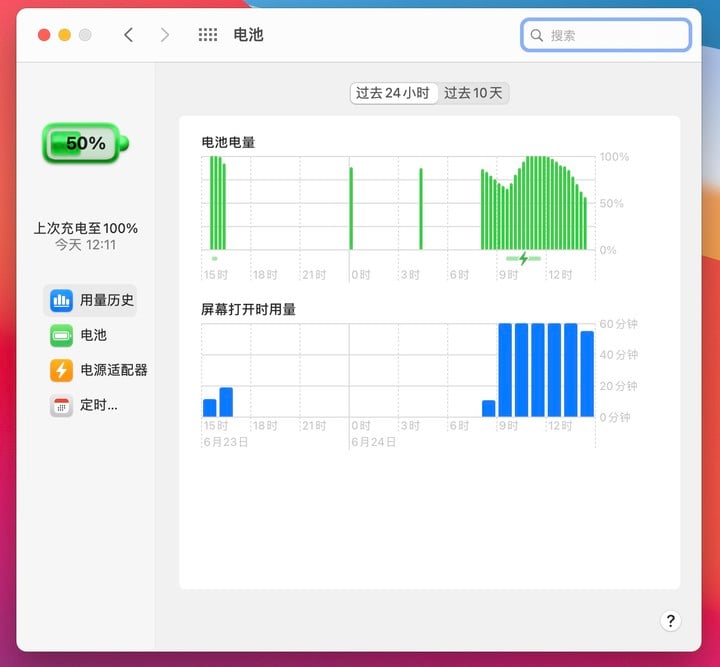This screenshot has width=720, height=667.
Task: Open the 电池 settings pane
Action: coord(93,335)
